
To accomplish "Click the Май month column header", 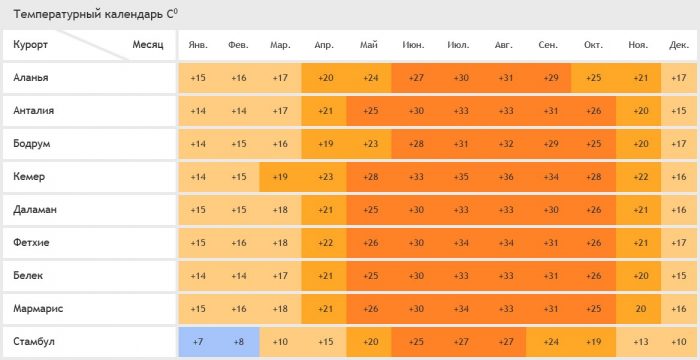I will coord(369,45).
